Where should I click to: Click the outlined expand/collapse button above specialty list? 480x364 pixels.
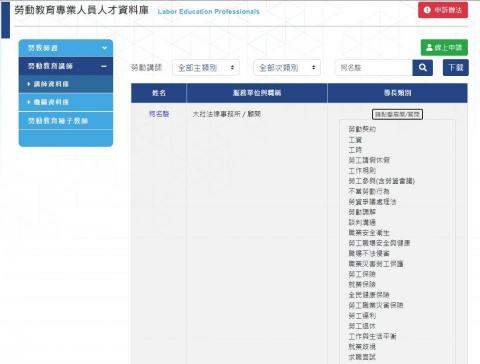pos(397,114)
